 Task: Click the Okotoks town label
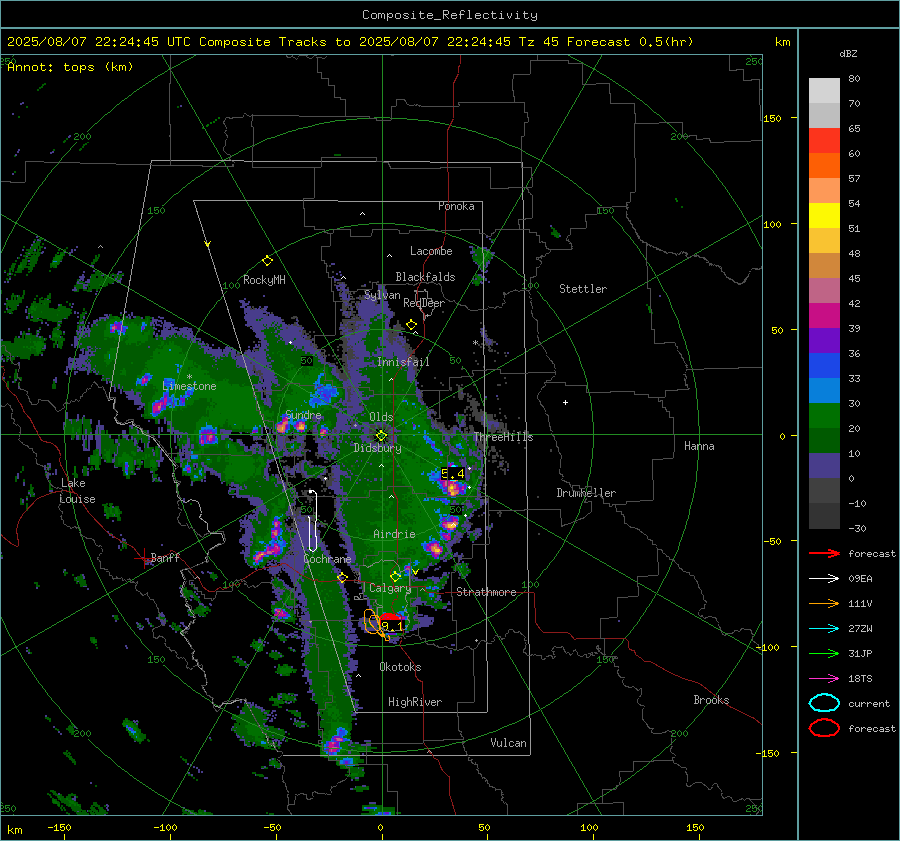(400, 667)
